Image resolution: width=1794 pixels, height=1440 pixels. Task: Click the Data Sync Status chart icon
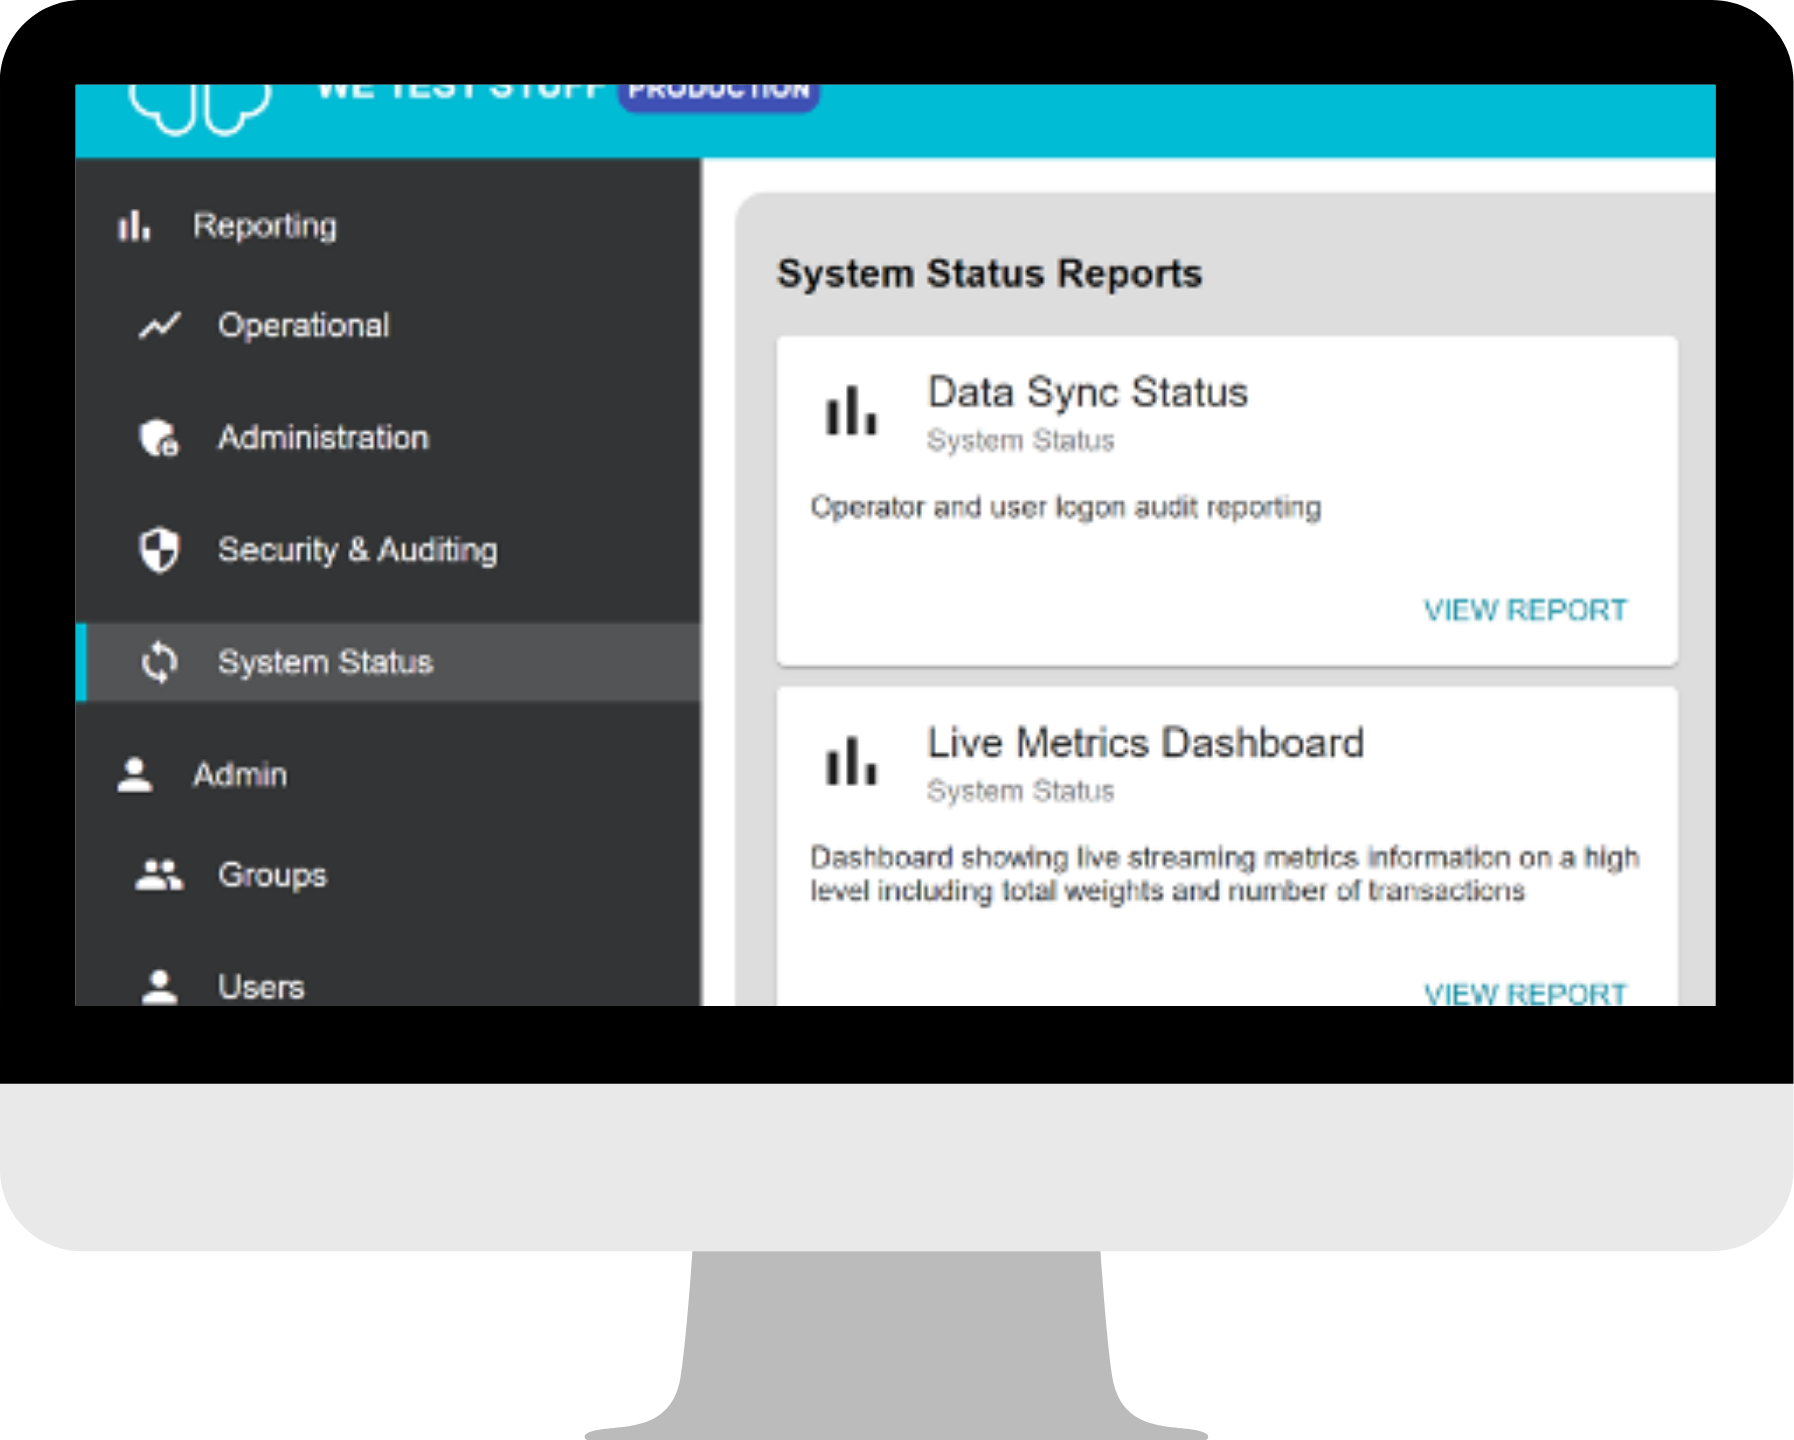pos(851,411)
